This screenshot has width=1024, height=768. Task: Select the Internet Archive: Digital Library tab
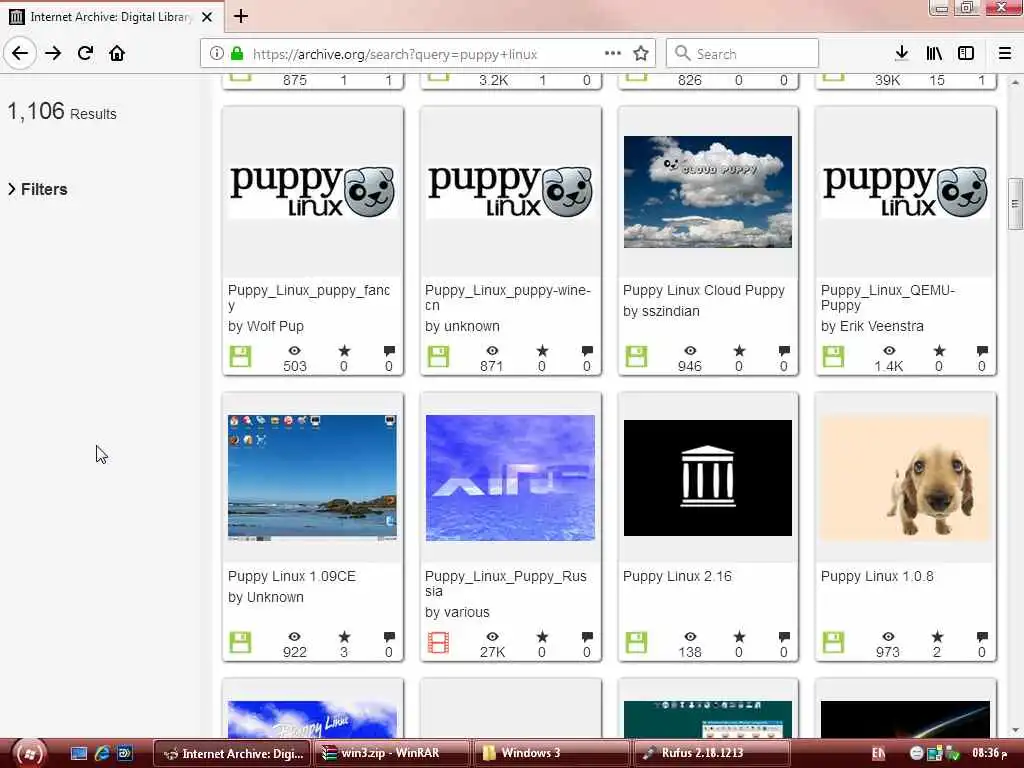(112, 17)
